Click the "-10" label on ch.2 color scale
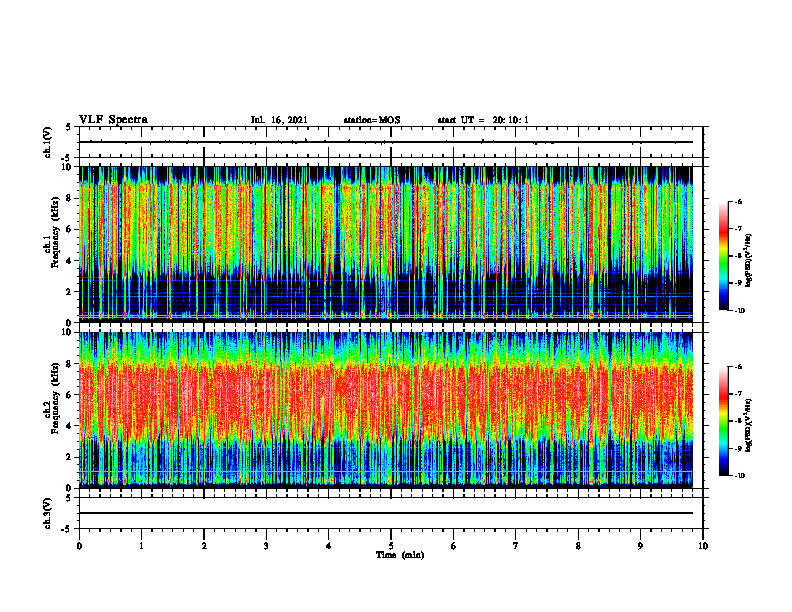Viewport: 792px width, 612px height. (739, 476)
